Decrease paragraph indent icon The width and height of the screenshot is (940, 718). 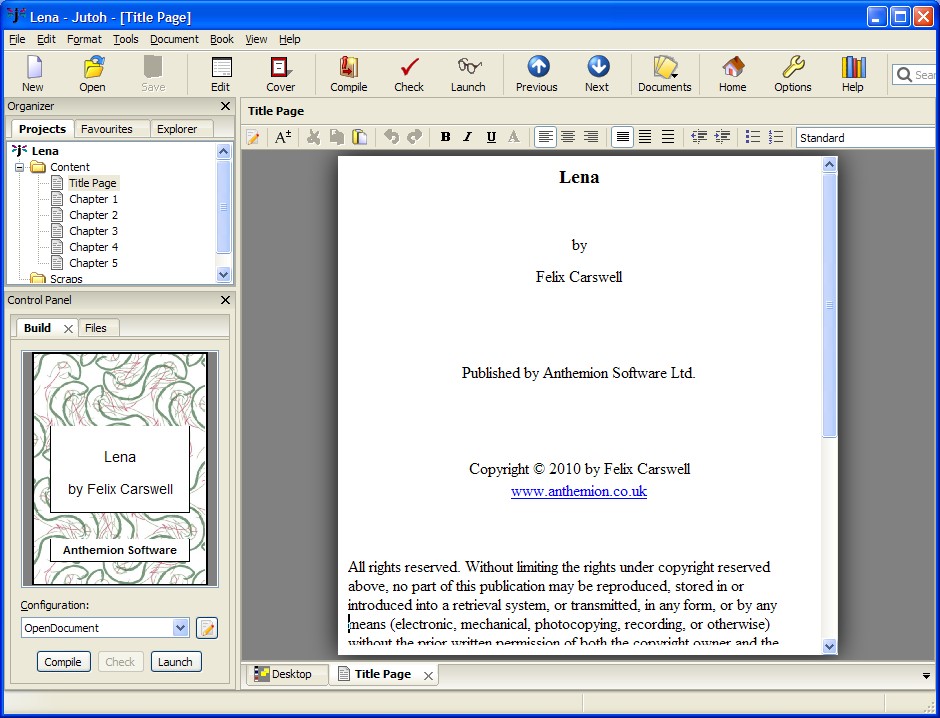699,137
